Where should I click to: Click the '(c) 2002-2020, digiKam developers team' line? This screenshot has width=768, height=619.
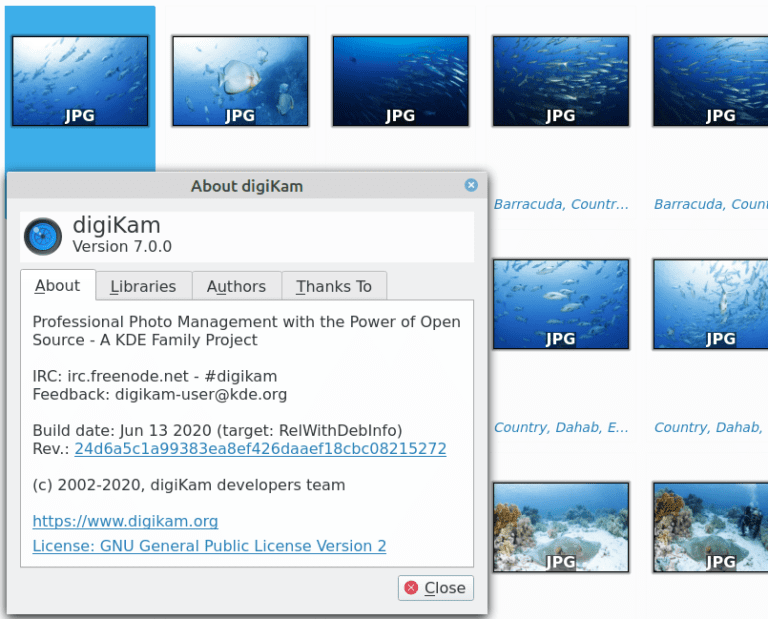click(189, 485)
